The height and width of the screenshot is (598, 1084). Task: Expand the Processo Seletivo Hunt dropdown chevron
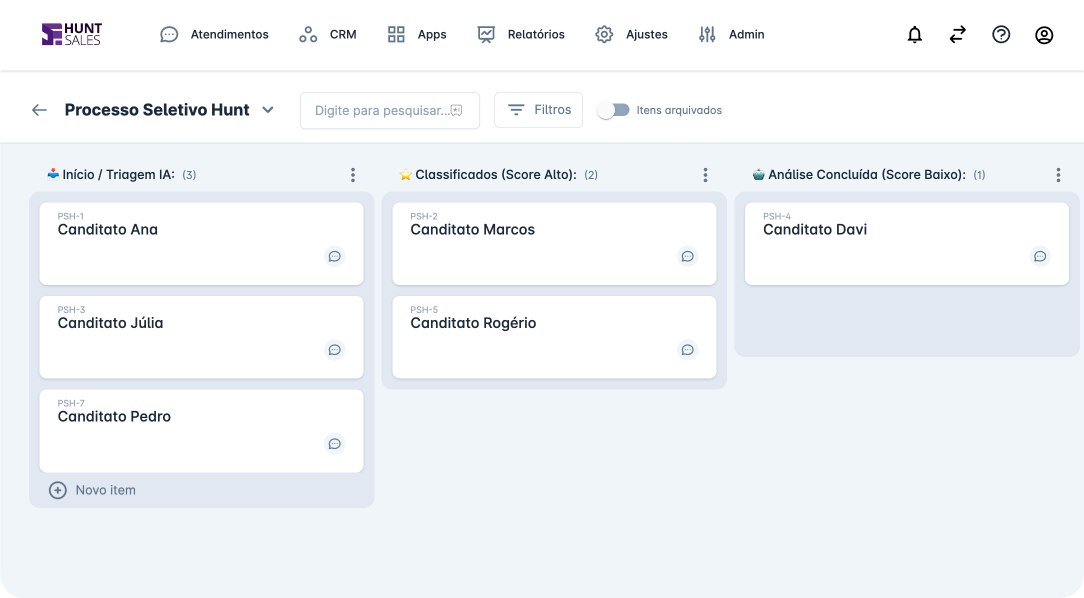pyautogui.click(x=267, y=110)
